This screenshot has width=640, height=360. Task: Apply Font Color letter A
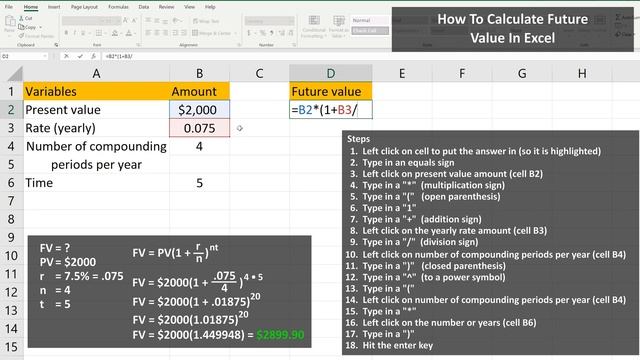tap(129, 33)
